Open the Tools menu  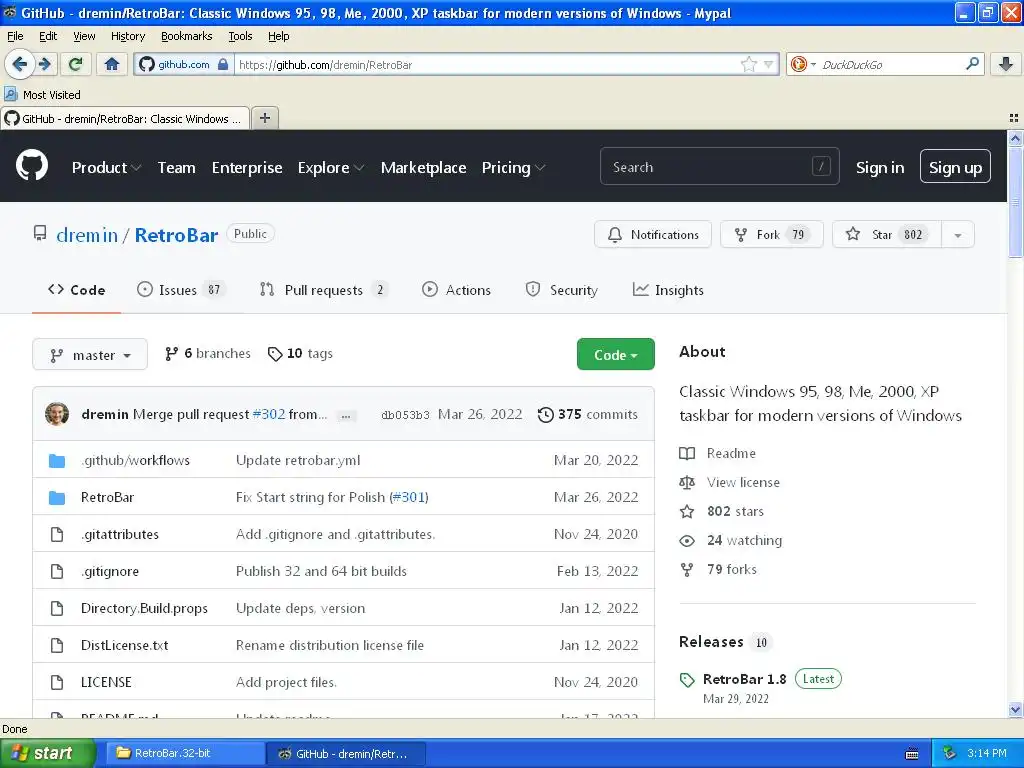pos(240,36)
